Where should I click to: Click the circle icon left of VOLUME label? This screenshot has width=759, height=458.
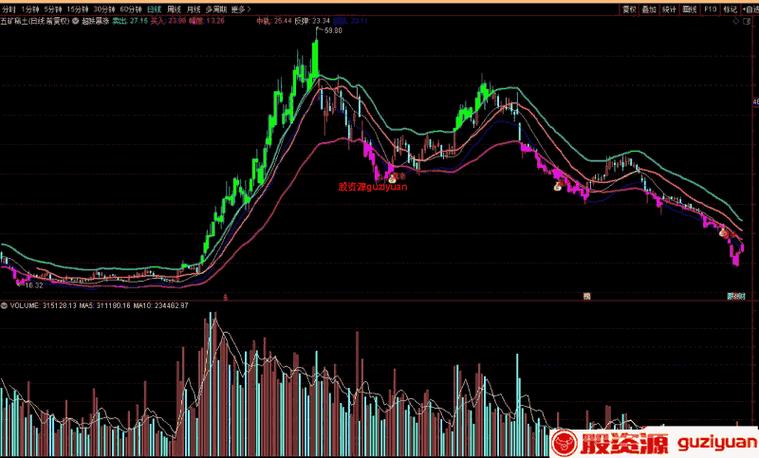pos(4,305)
